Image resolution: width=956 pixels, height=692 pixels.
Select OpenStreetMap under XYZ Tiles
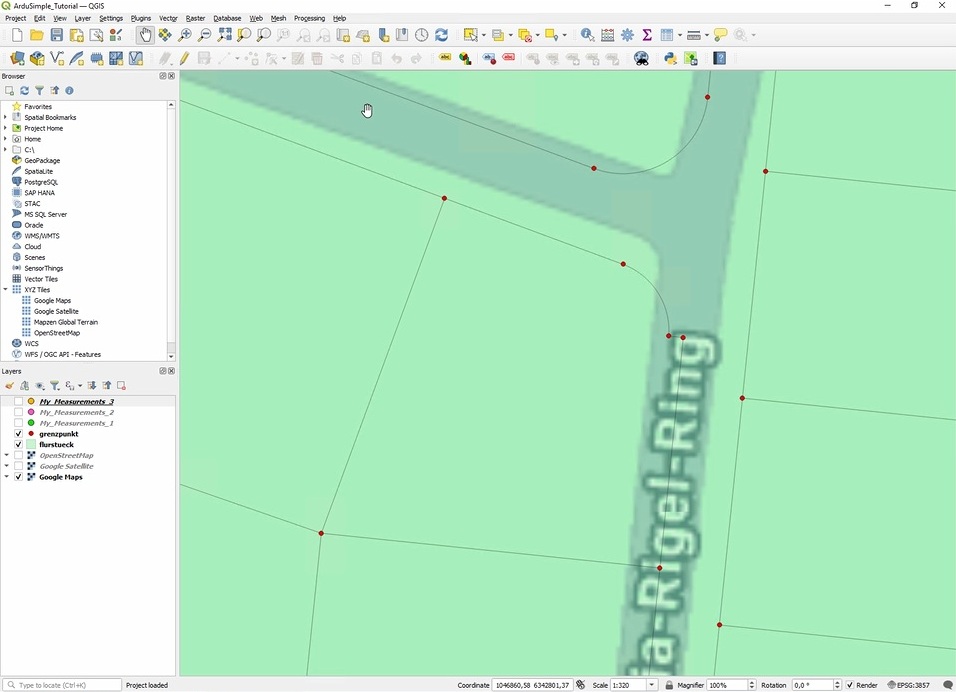56,333
